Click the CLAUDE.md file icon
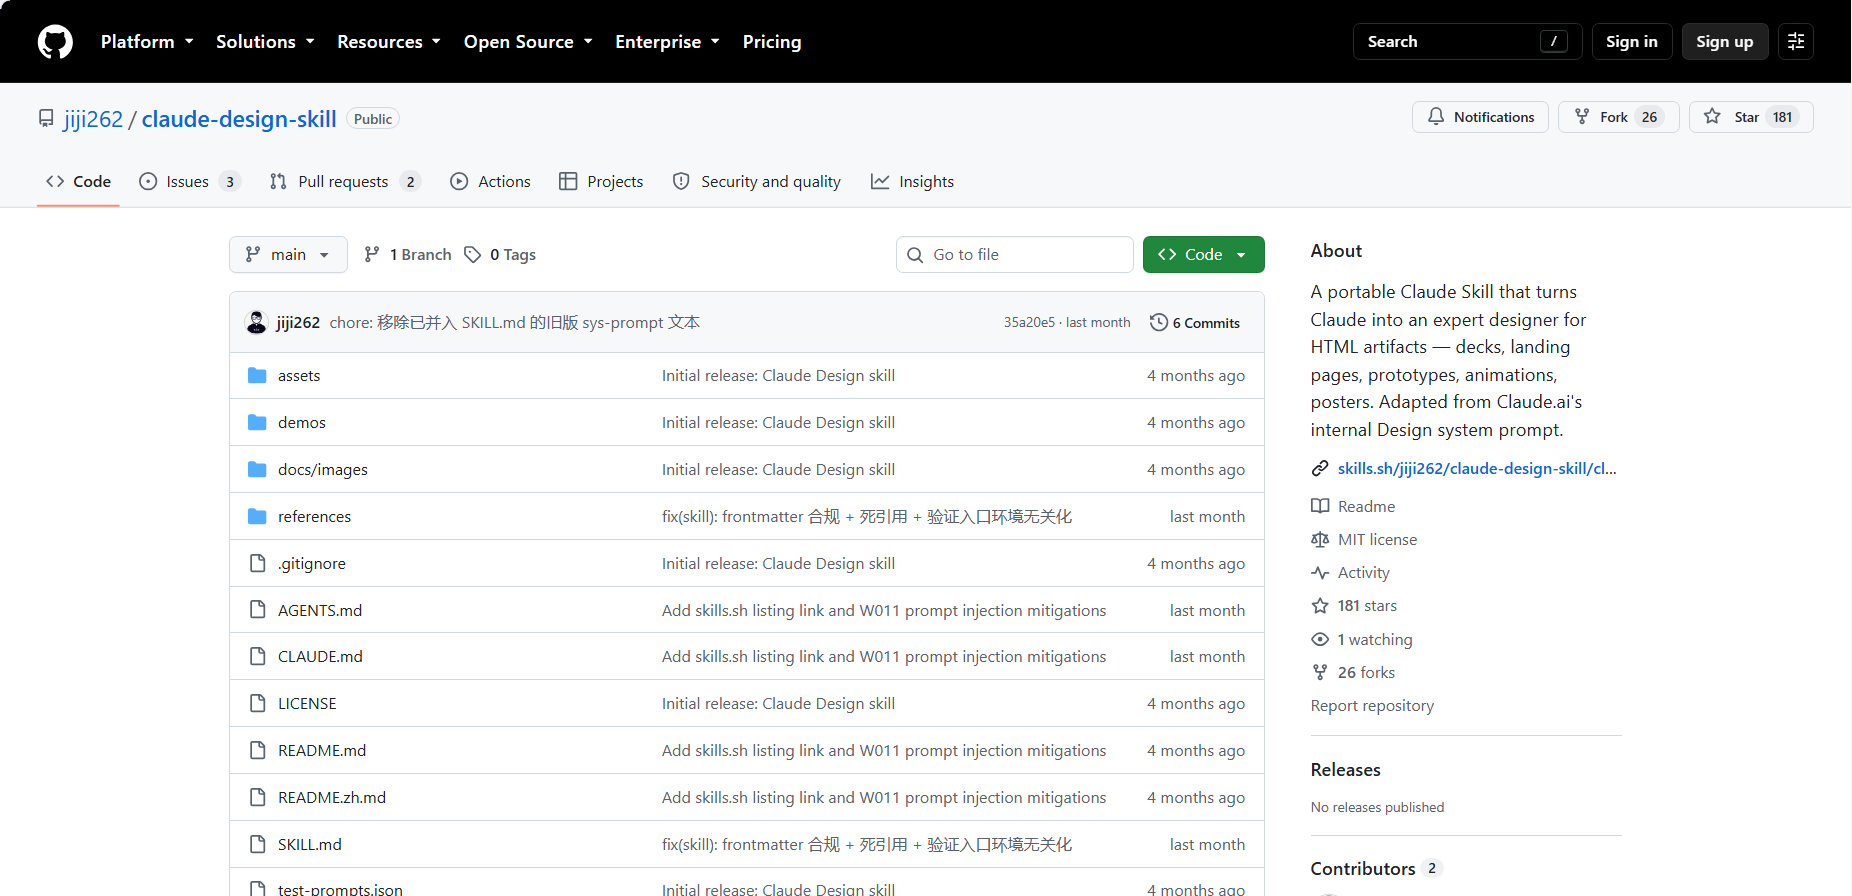Screen dimensions: 1852x896 (x=257, y=657)
